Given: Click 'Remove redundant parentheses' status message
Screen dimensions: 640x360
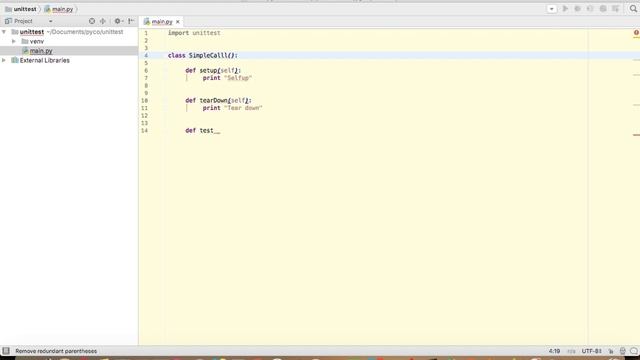Looking at the screenshot, I should (56, 351).
